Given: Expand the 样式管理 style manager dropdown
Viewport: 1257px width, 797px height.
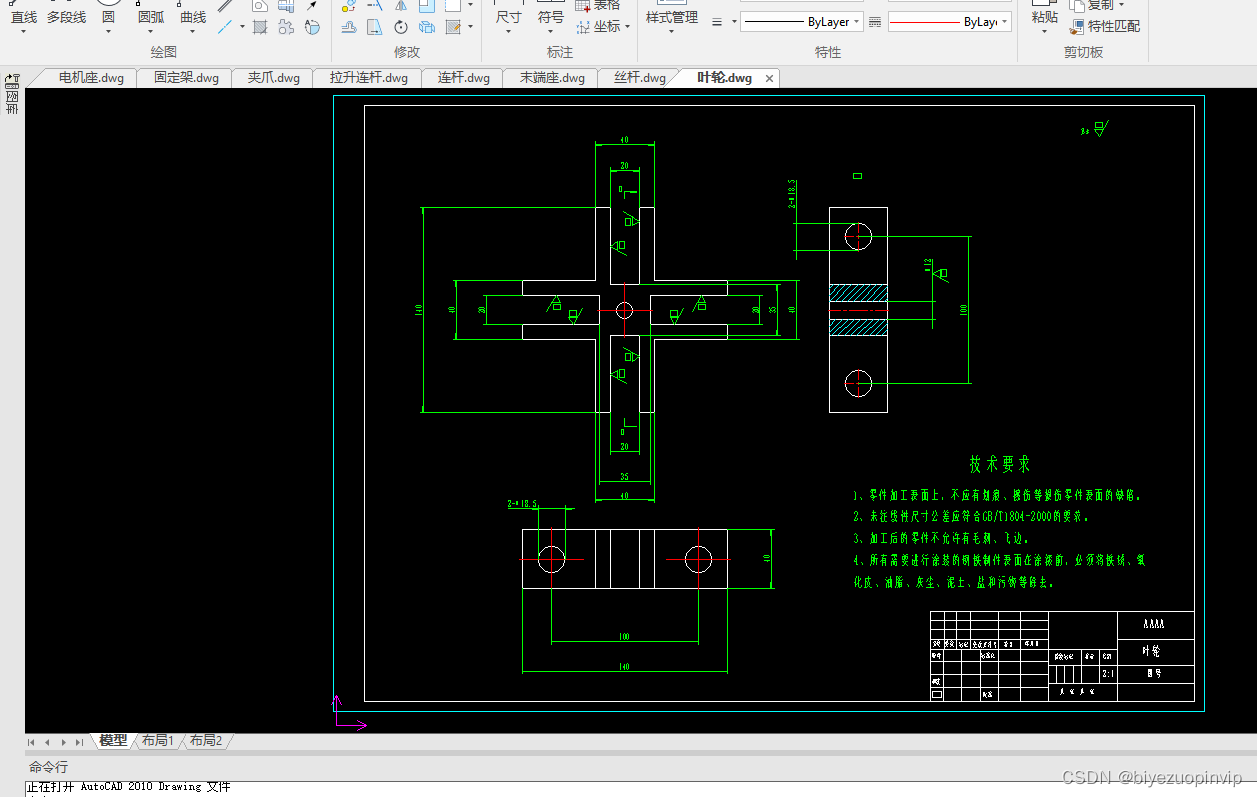Looking at the screenshot, I should click(671, 33).
